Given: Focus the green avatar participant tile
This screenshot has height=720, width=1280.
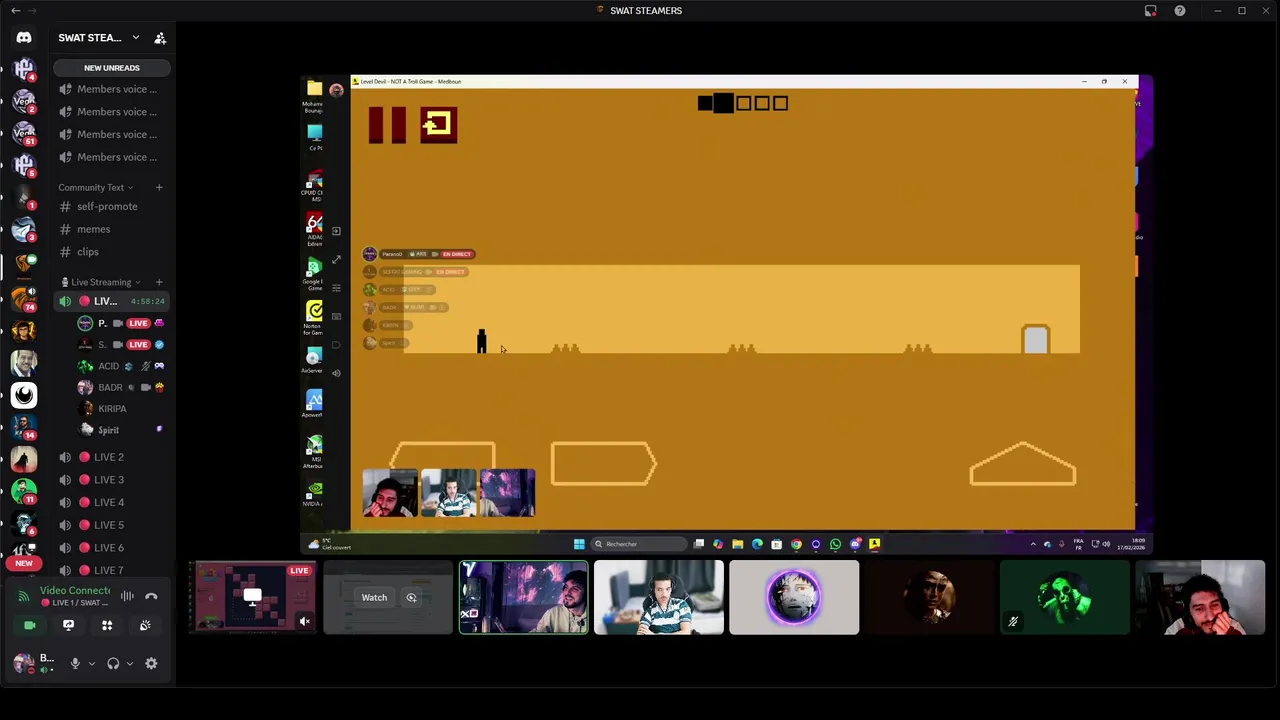Looking at the screenshot, I should [x=1064, y=597].
